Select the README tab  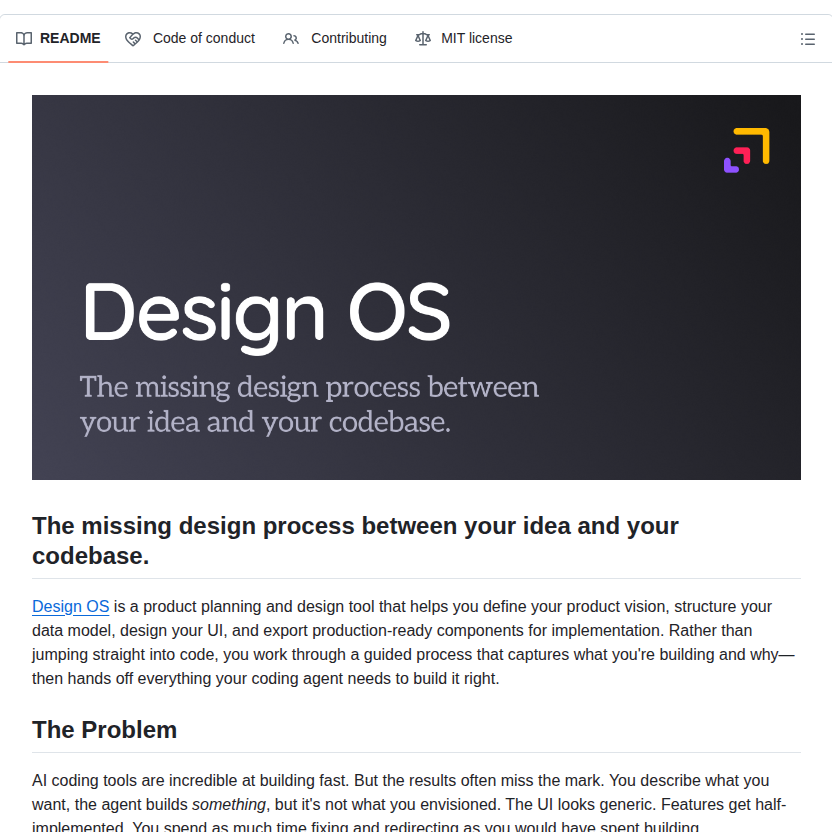point(69,38)
